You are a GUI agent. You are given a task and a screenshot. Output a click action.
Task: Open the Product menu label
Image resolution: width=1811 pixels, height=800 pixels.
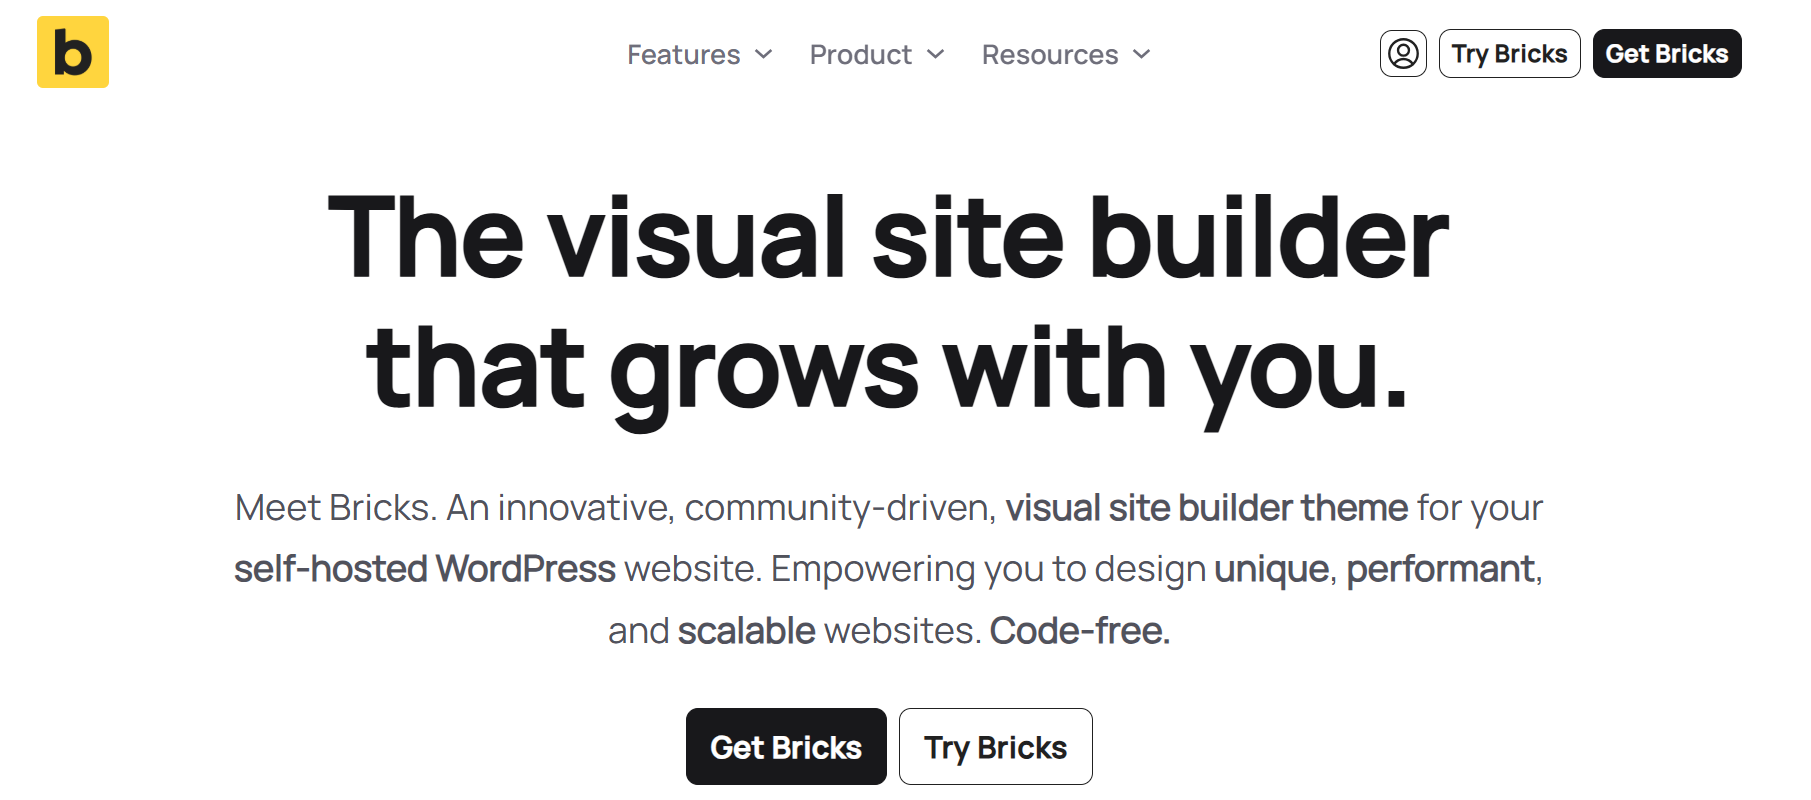[x=860, y=54]
